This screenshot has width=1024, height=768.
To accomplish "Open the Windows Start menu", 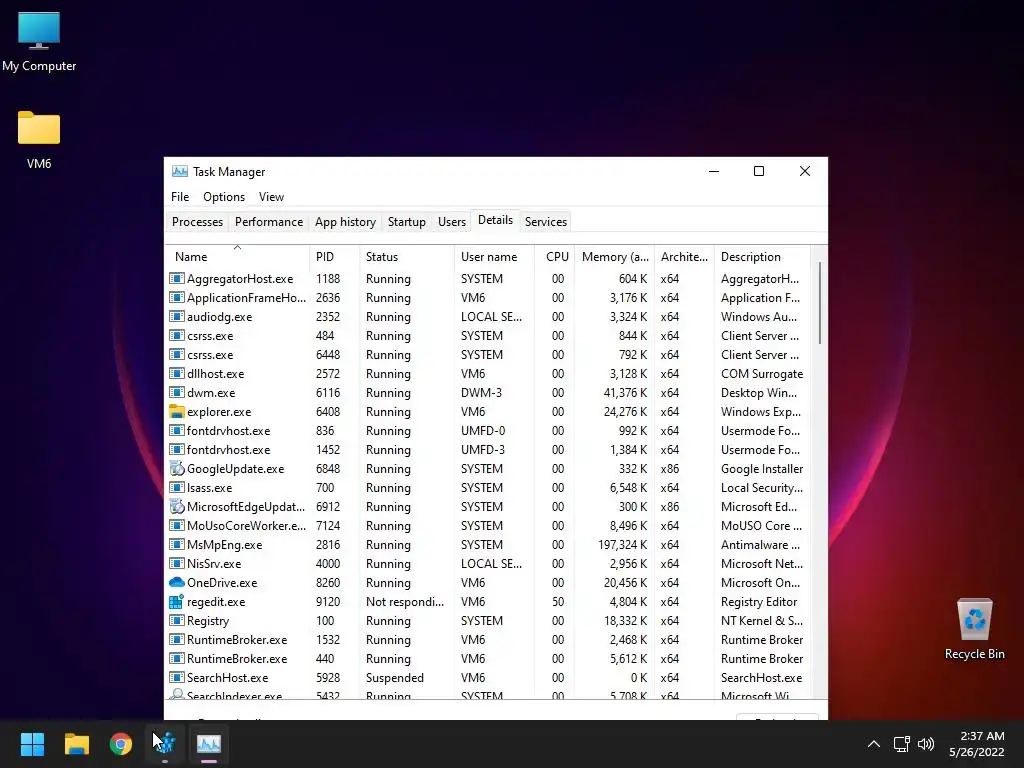I will coord(32,743).
